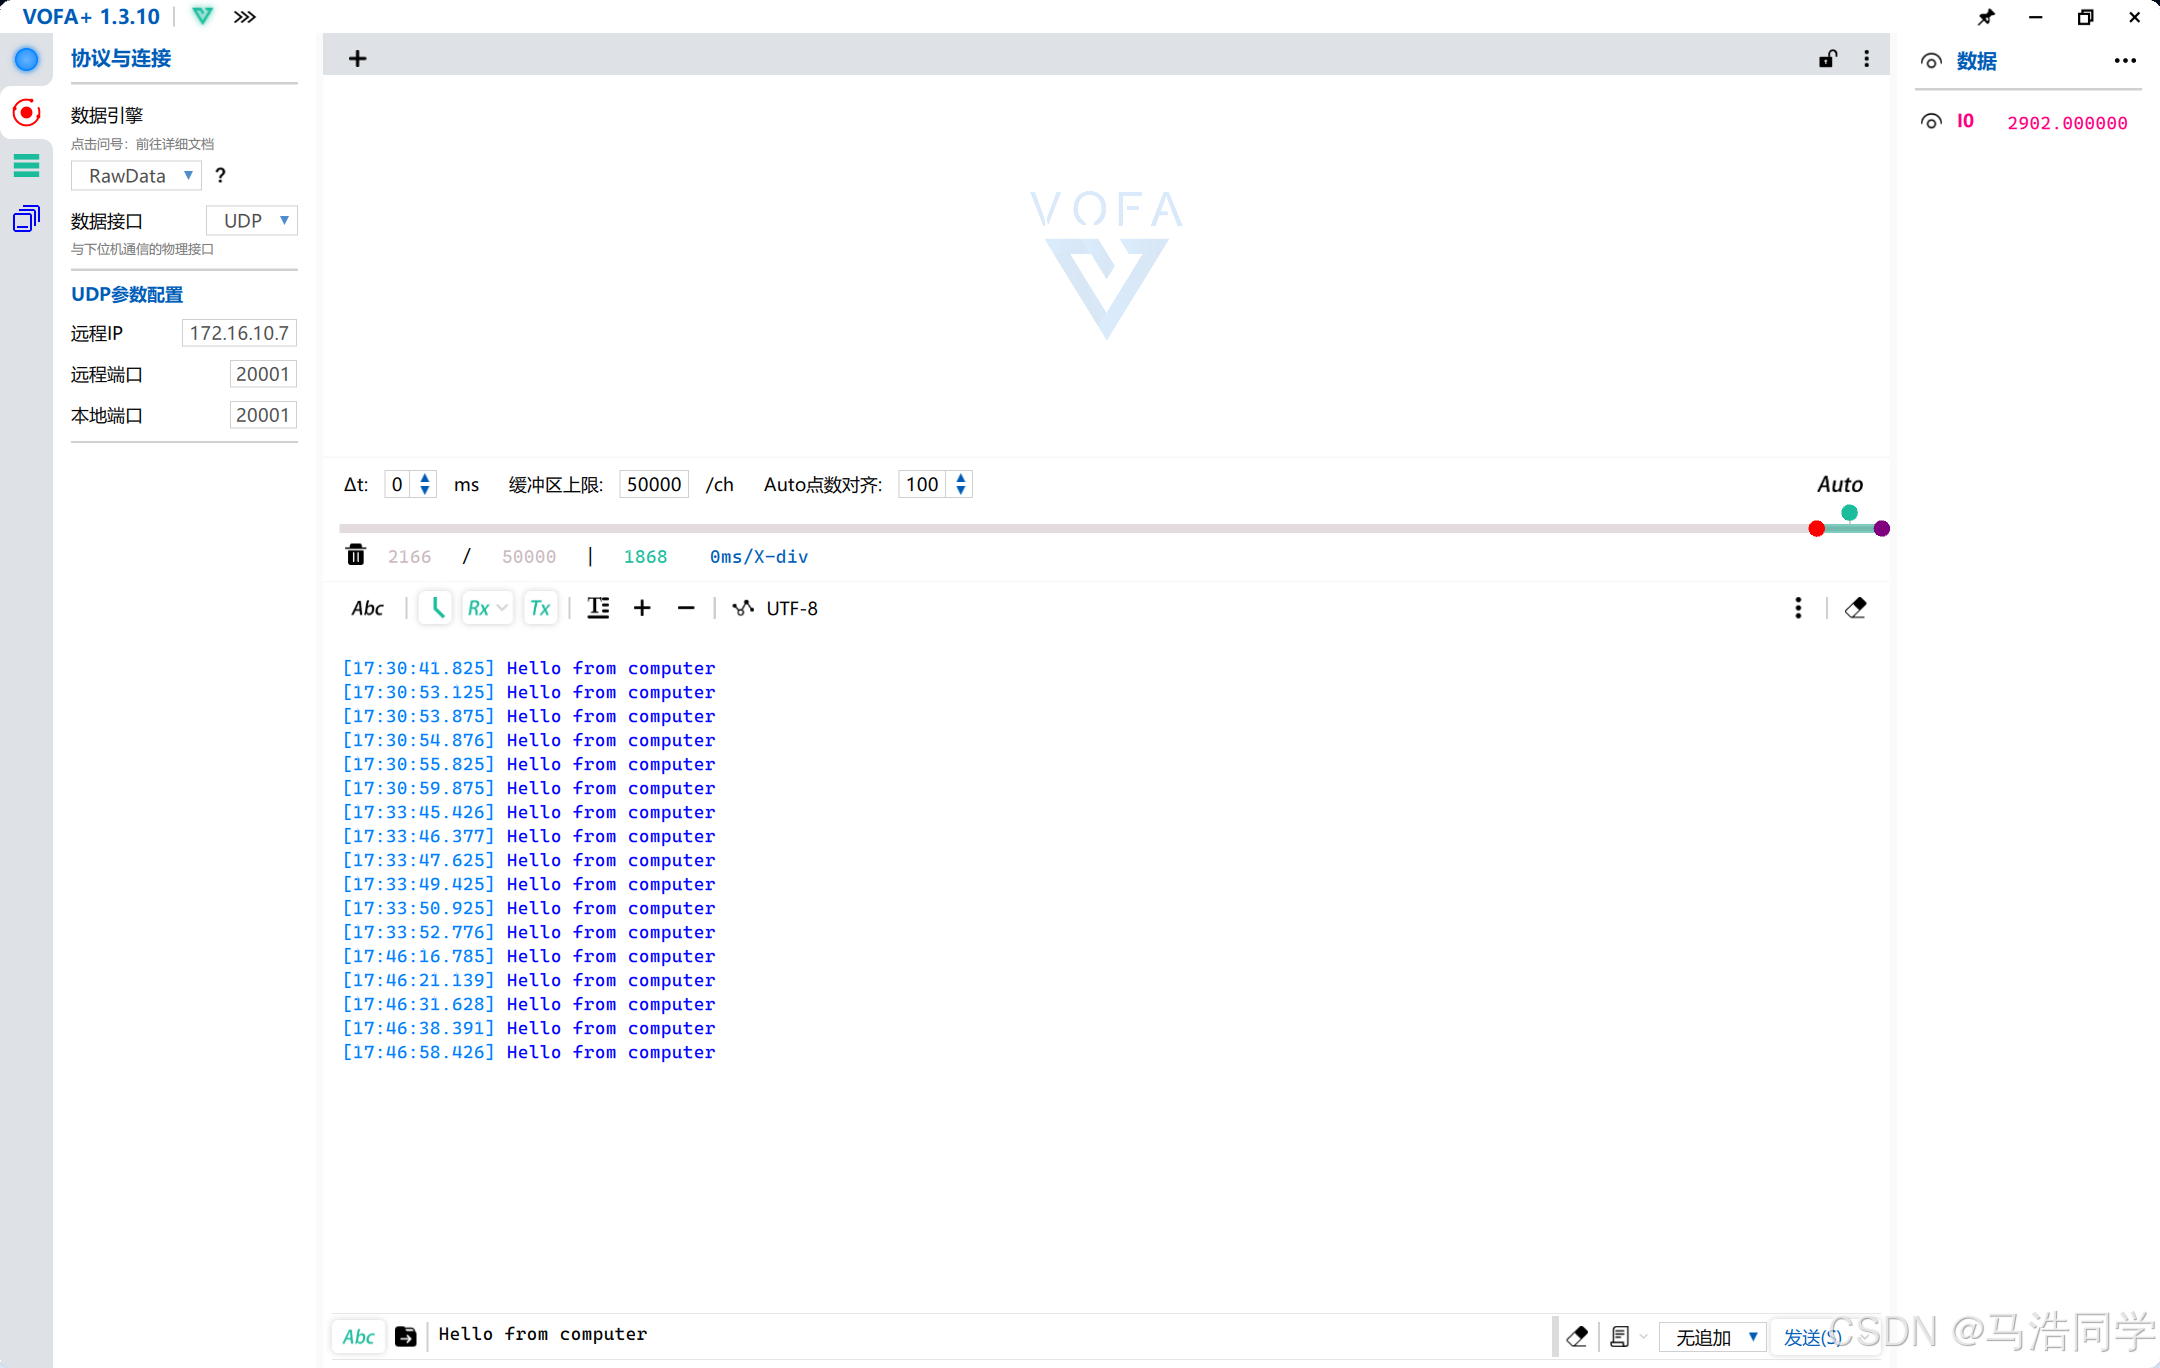Toggle the eye icon beside the 数据 heading

(1931, 61)
